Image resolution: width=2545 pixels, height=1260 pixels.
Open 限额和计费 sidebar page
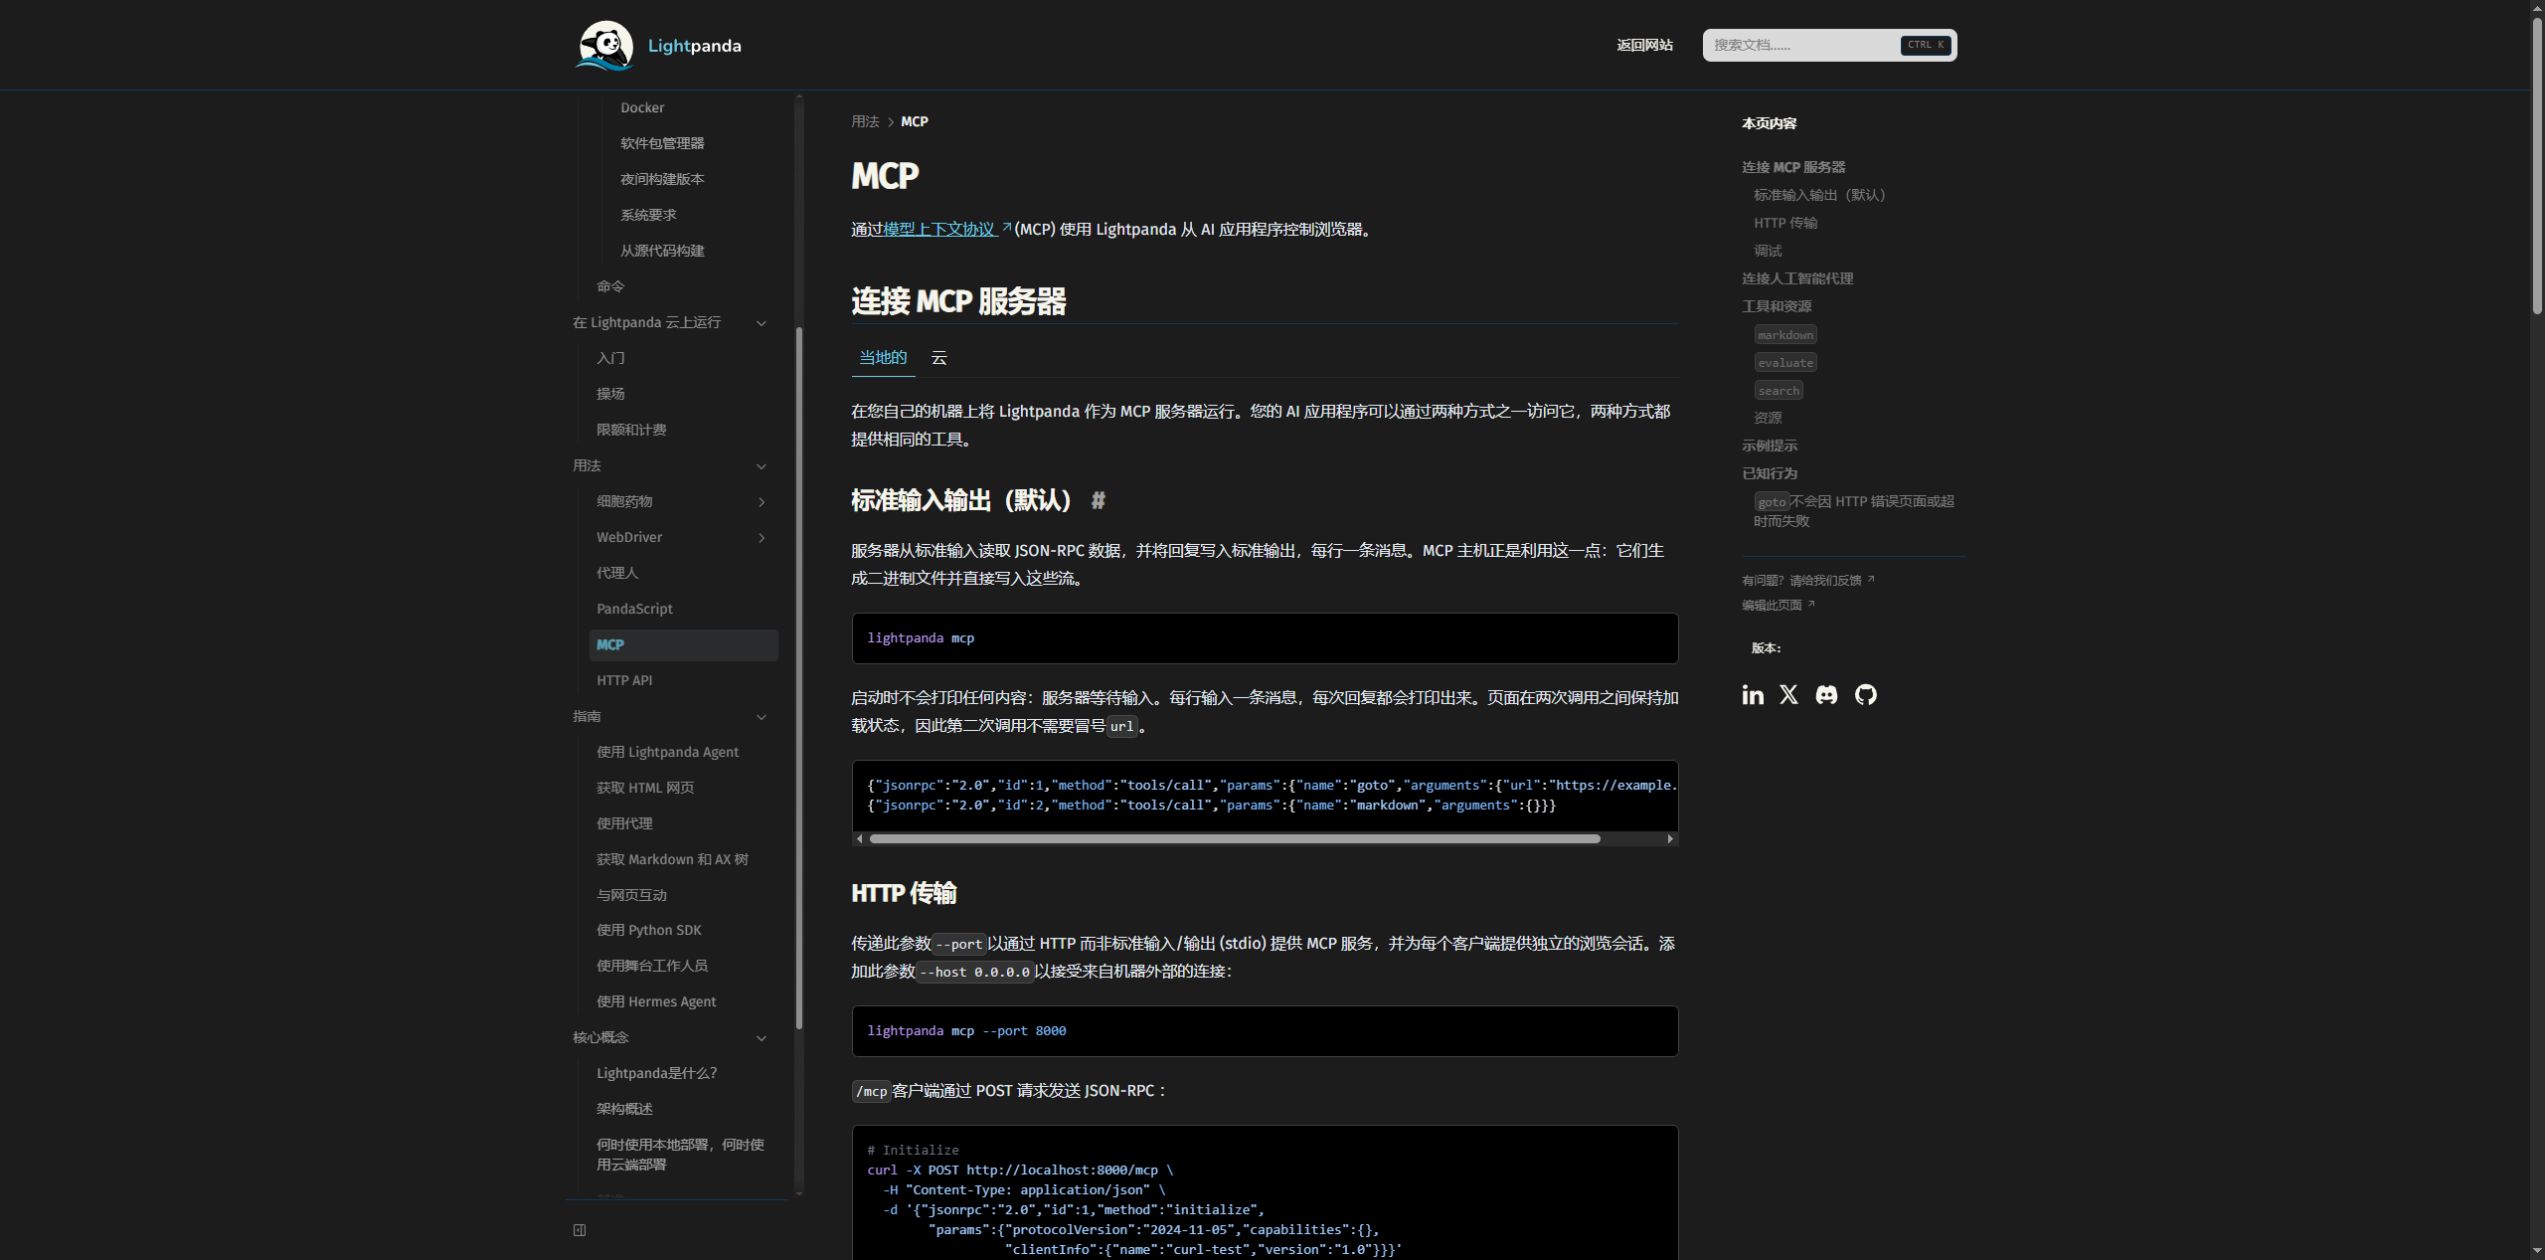(631, 430)
